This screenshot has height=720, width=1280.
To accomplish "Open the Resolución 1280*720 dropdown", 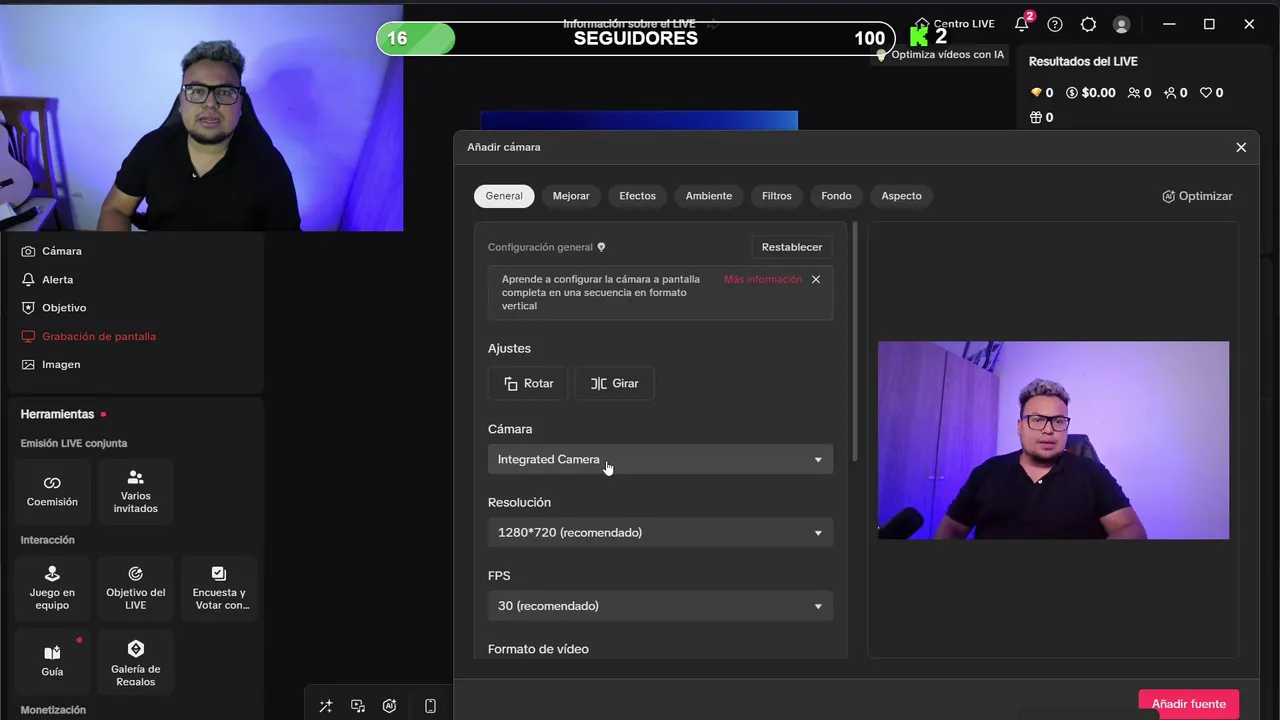I will click(660, 533).
